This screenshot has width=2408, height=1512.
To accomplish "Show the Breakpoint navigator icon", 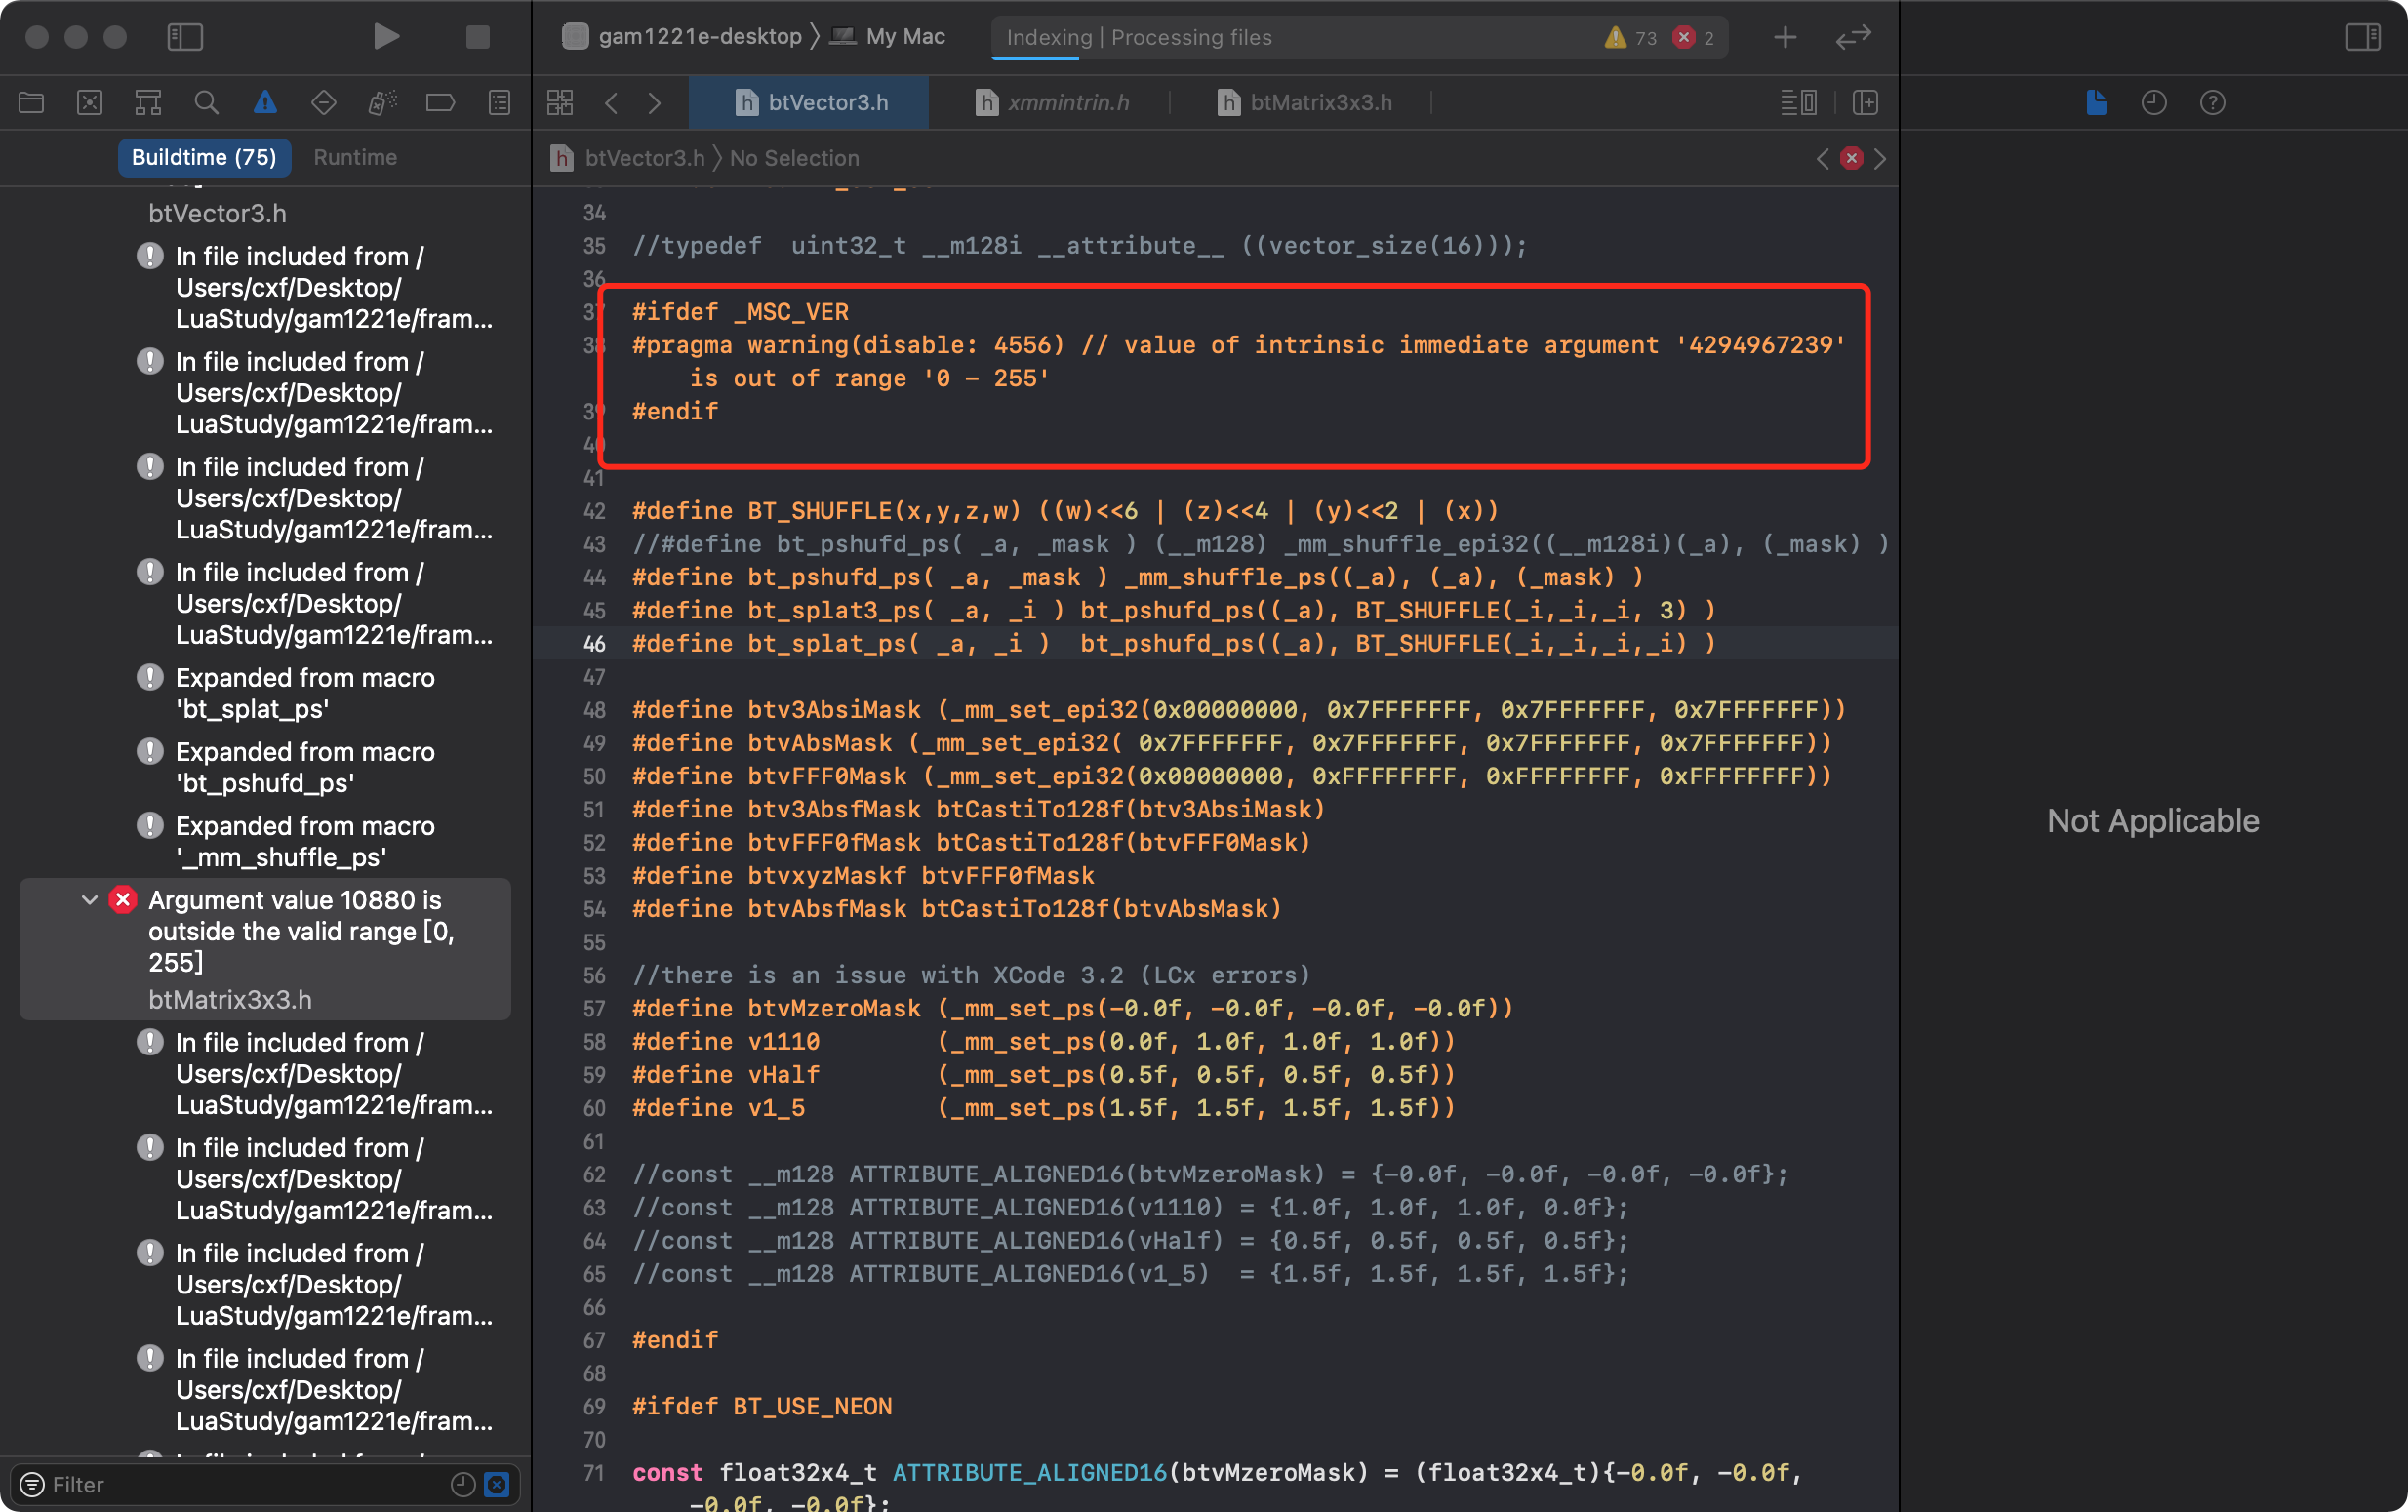I will pos(440,102).
